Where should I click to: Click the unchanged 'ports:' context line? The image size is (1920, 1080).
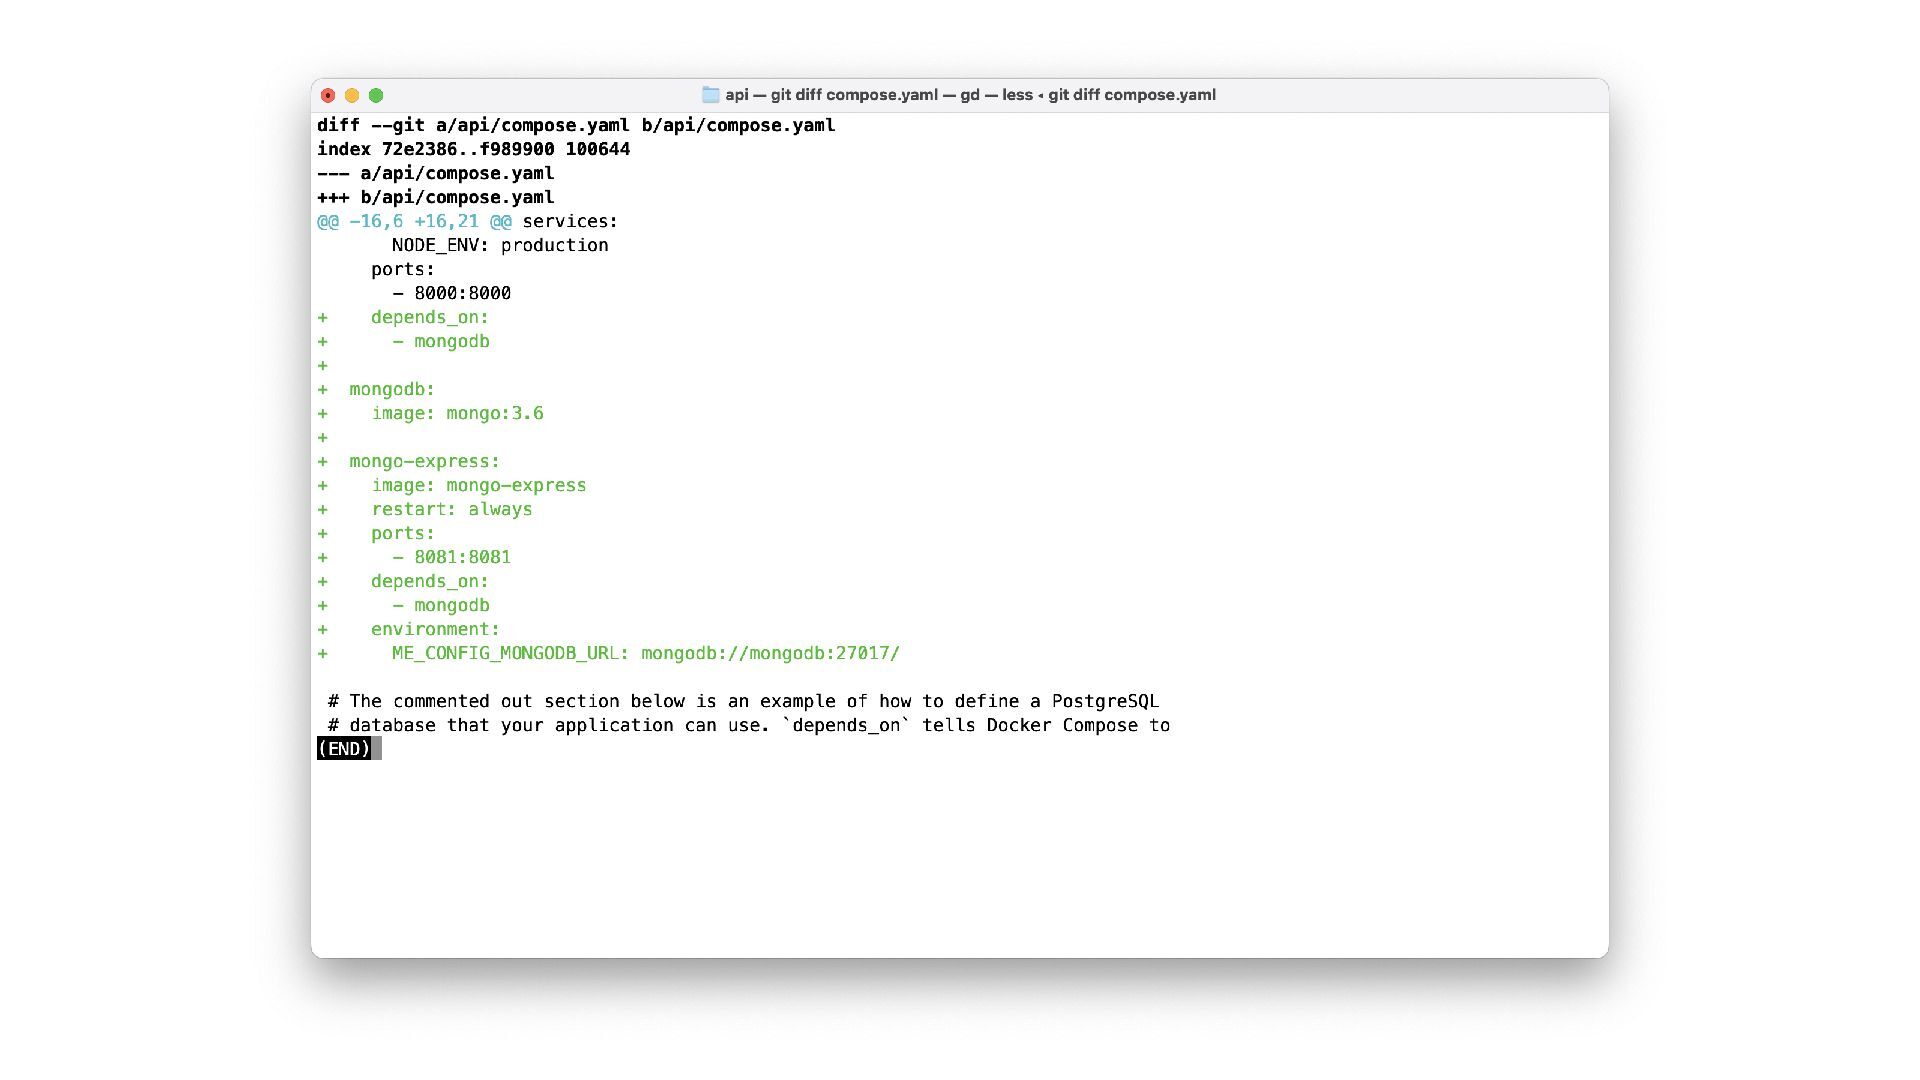(x=403, y=269)
